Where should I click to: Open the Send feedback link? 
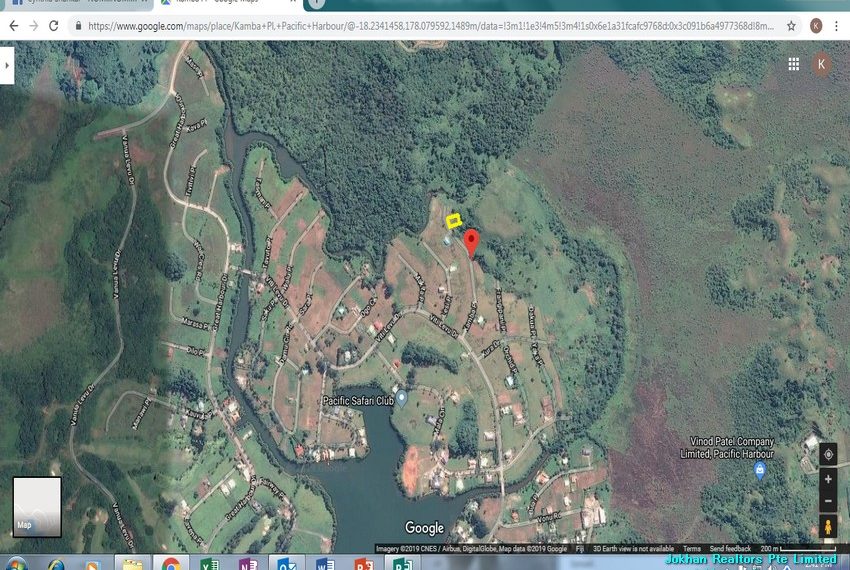coord(730,548)
